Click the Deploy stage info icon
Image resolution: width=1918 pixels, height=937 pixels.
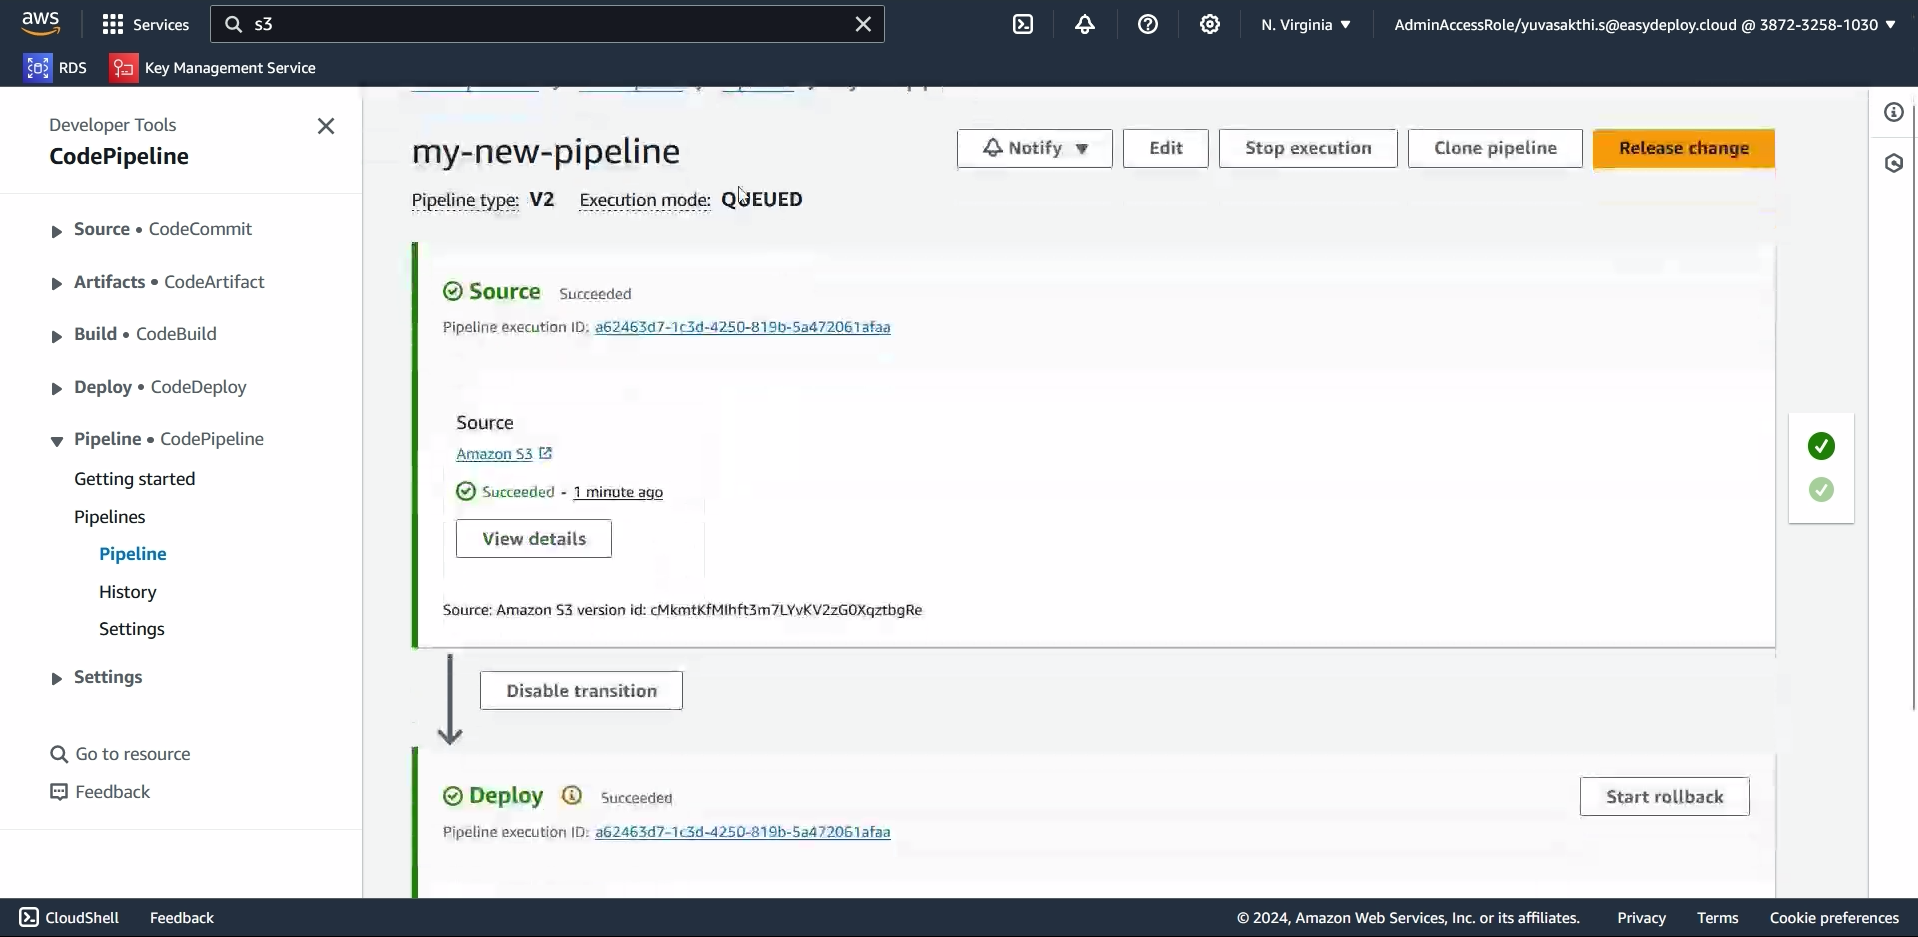click(572, 796)
